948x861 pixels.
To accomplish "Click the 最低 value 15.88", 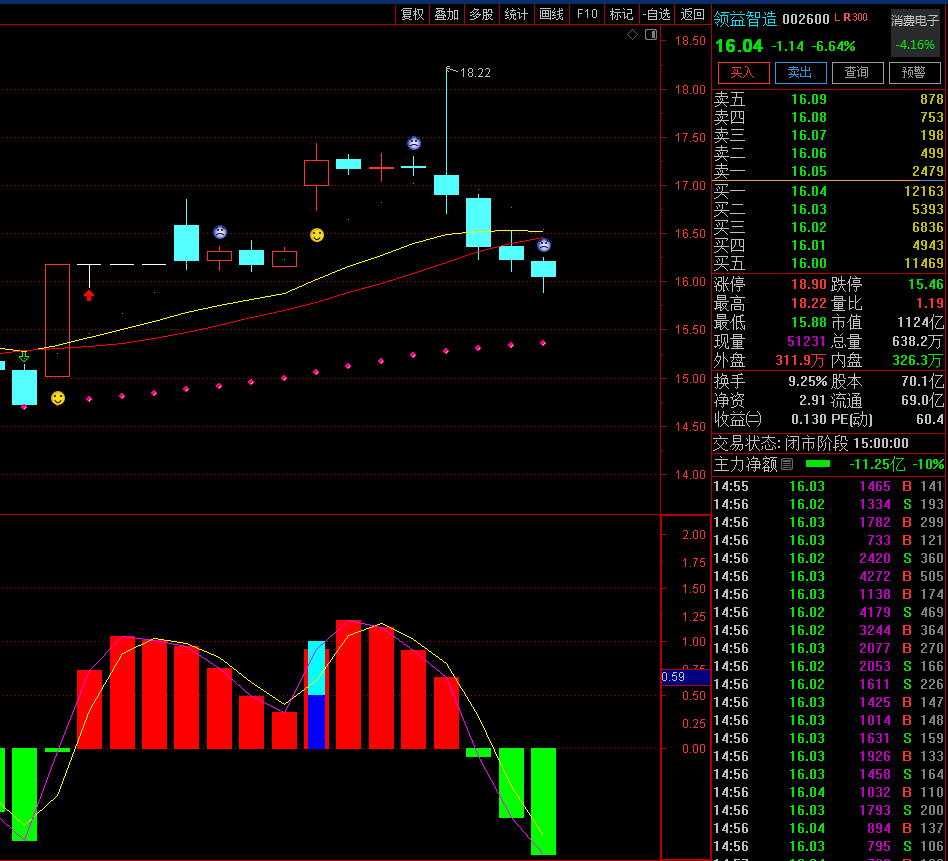I will pos(809,323).
